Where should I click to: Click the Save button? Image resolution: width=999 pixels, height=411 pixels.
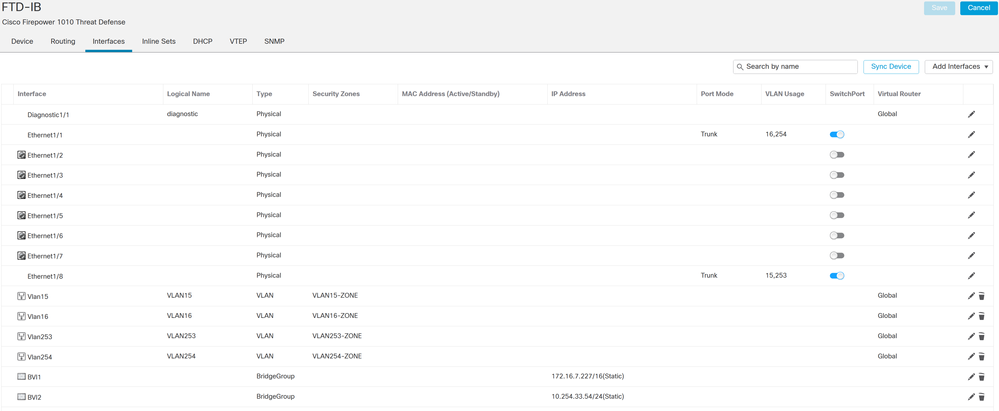pyautogui.click(x=940, y=8)
